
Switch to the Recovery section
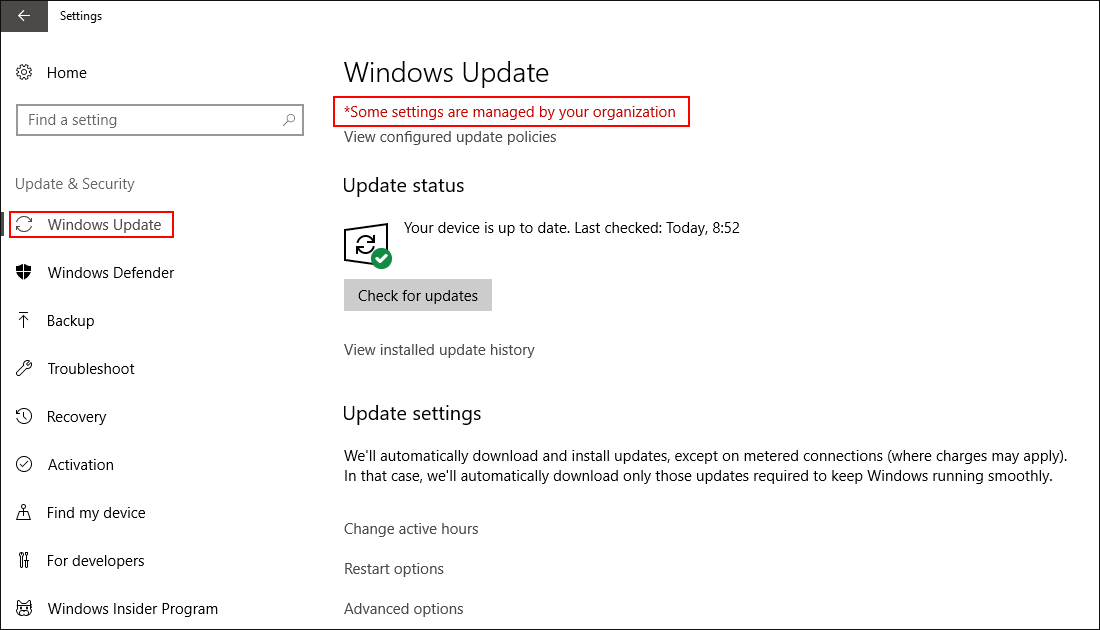pos(76,417)
